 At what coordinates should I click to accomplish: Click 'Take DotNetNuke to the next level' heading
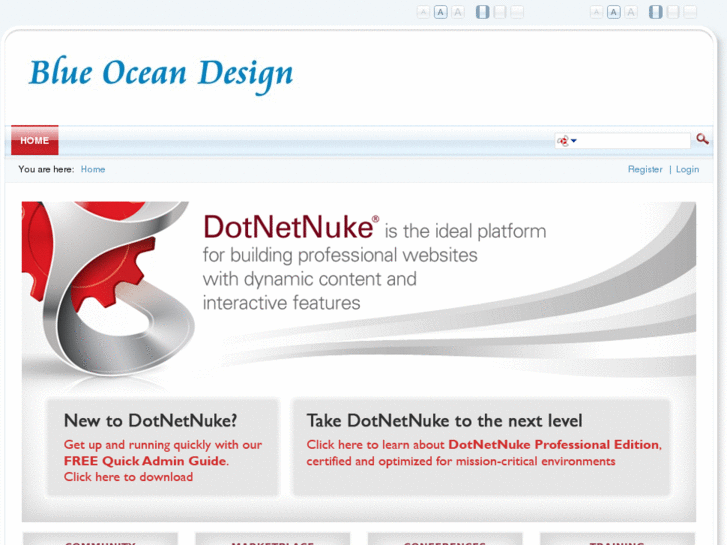tap(444, 421)
